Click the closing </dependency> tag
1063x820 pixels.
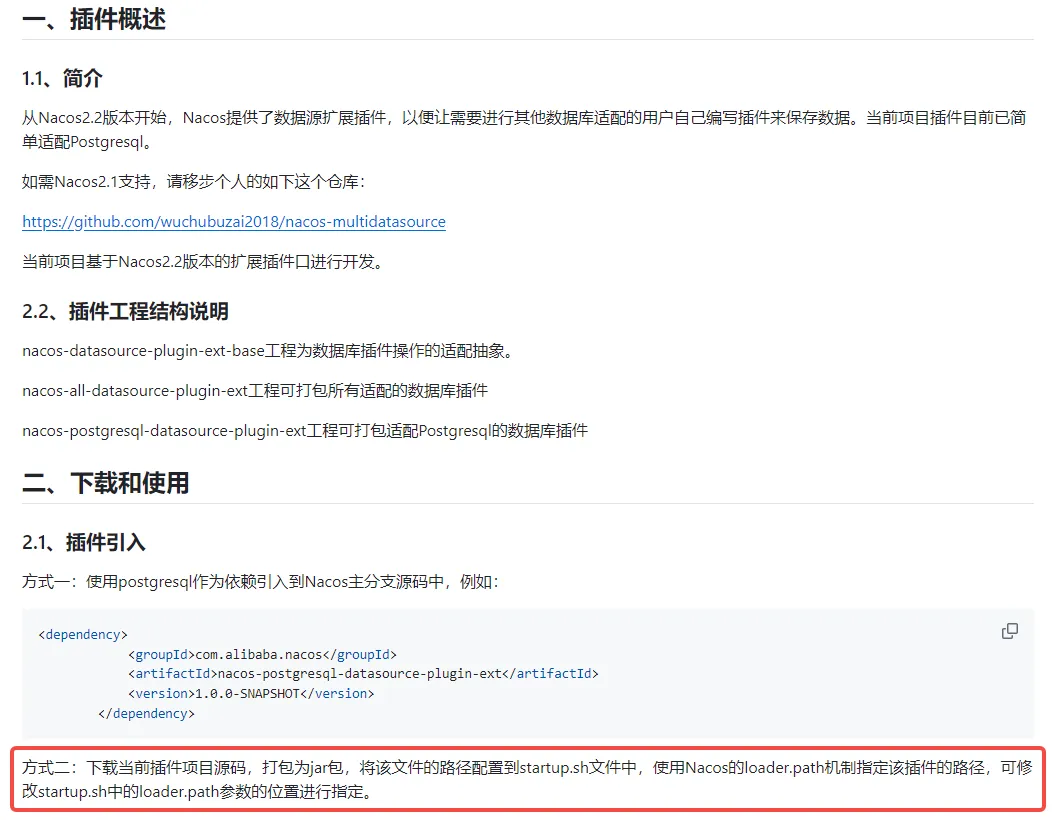(146, 714)
